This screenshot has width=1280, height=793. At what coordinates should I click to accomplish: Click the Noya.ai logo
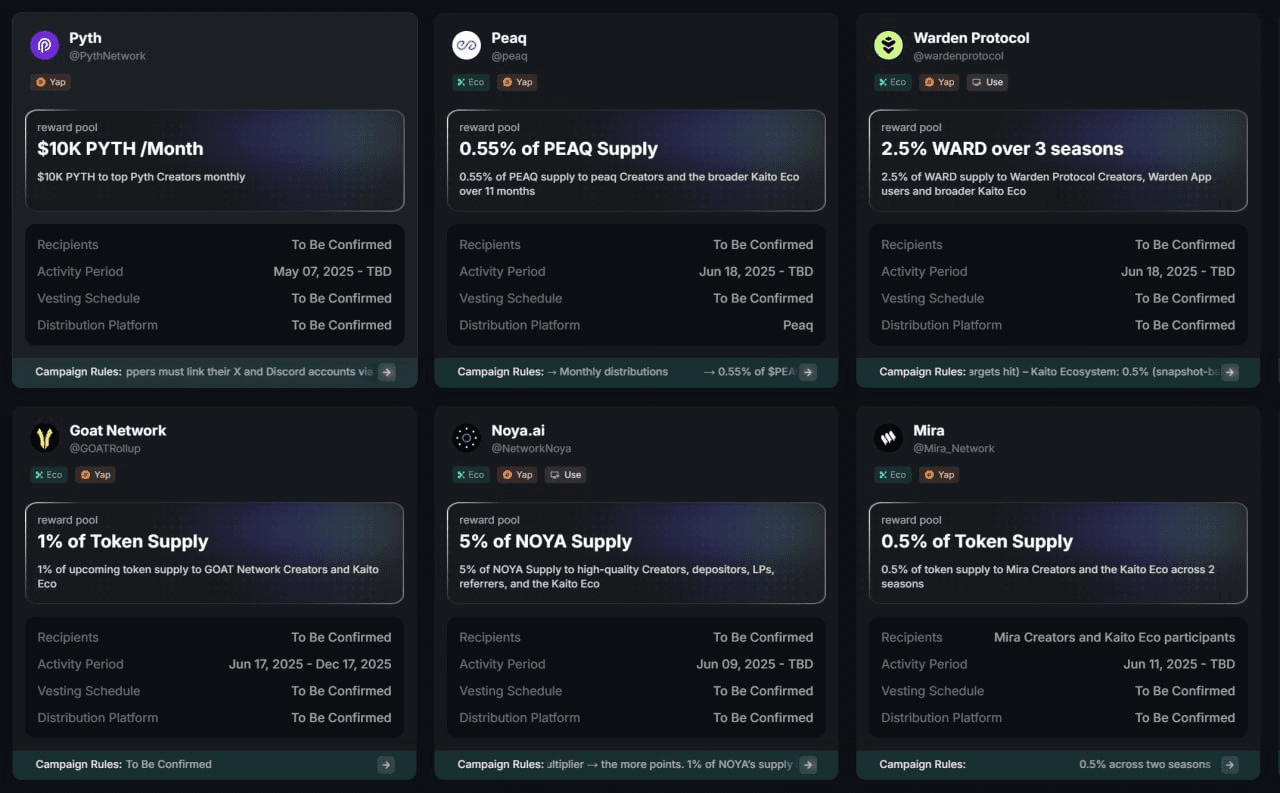click(x=466, y=438)
